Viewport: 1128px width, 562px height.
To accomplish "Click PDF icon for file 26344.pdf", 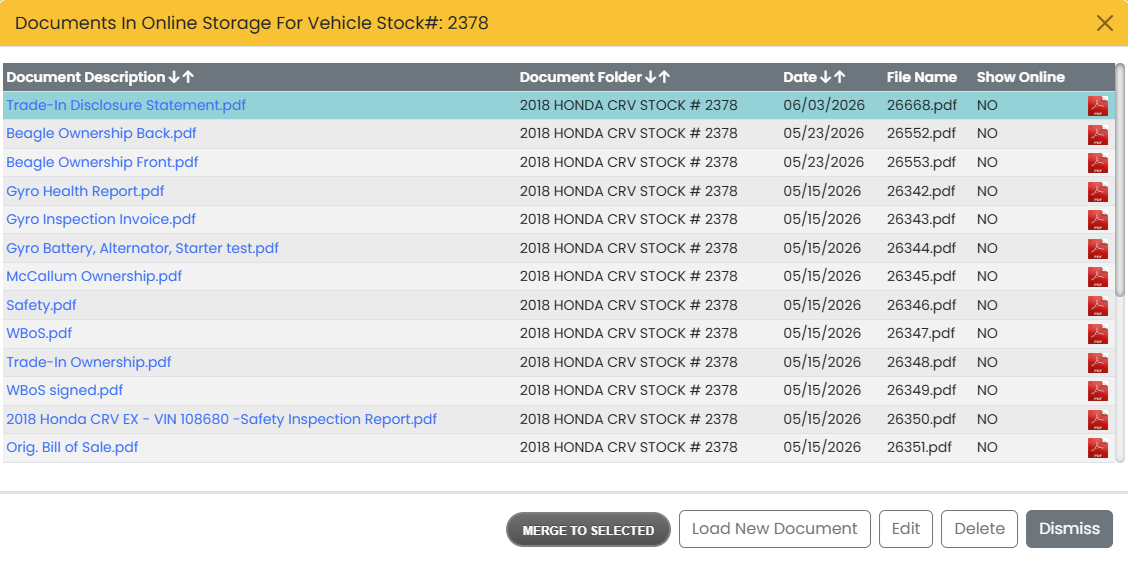I will pyautogui.click(x=1097, y=248).
